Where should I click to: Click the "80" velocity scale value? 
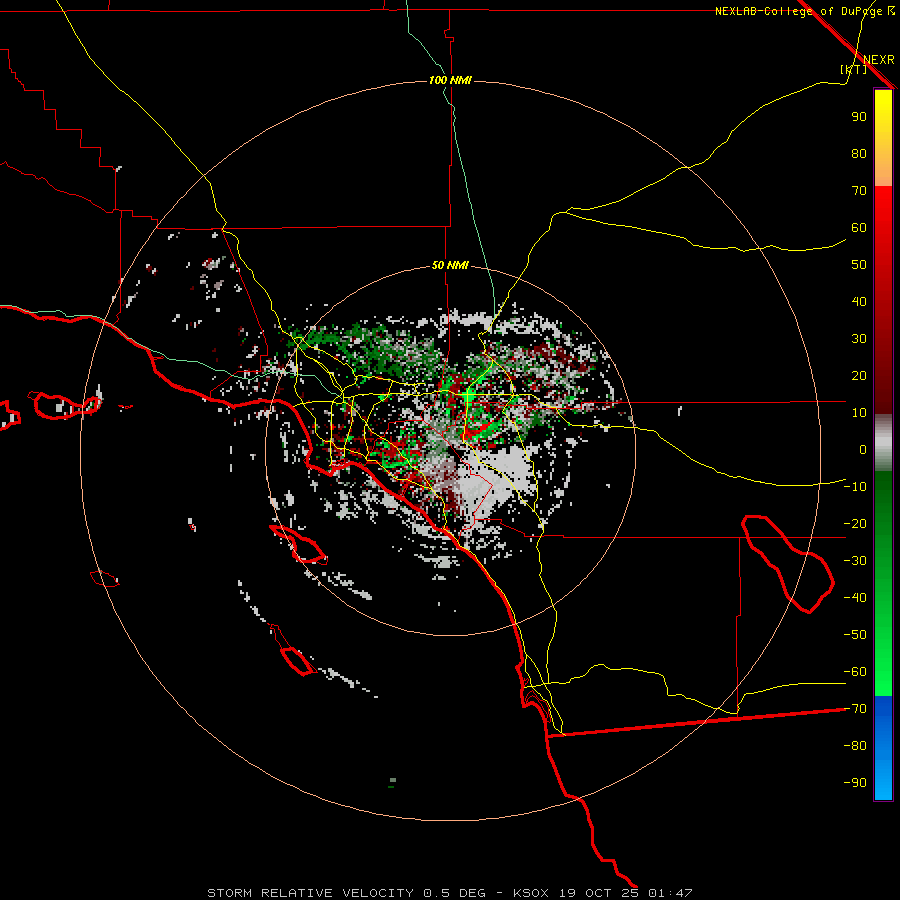click(859, 154)
